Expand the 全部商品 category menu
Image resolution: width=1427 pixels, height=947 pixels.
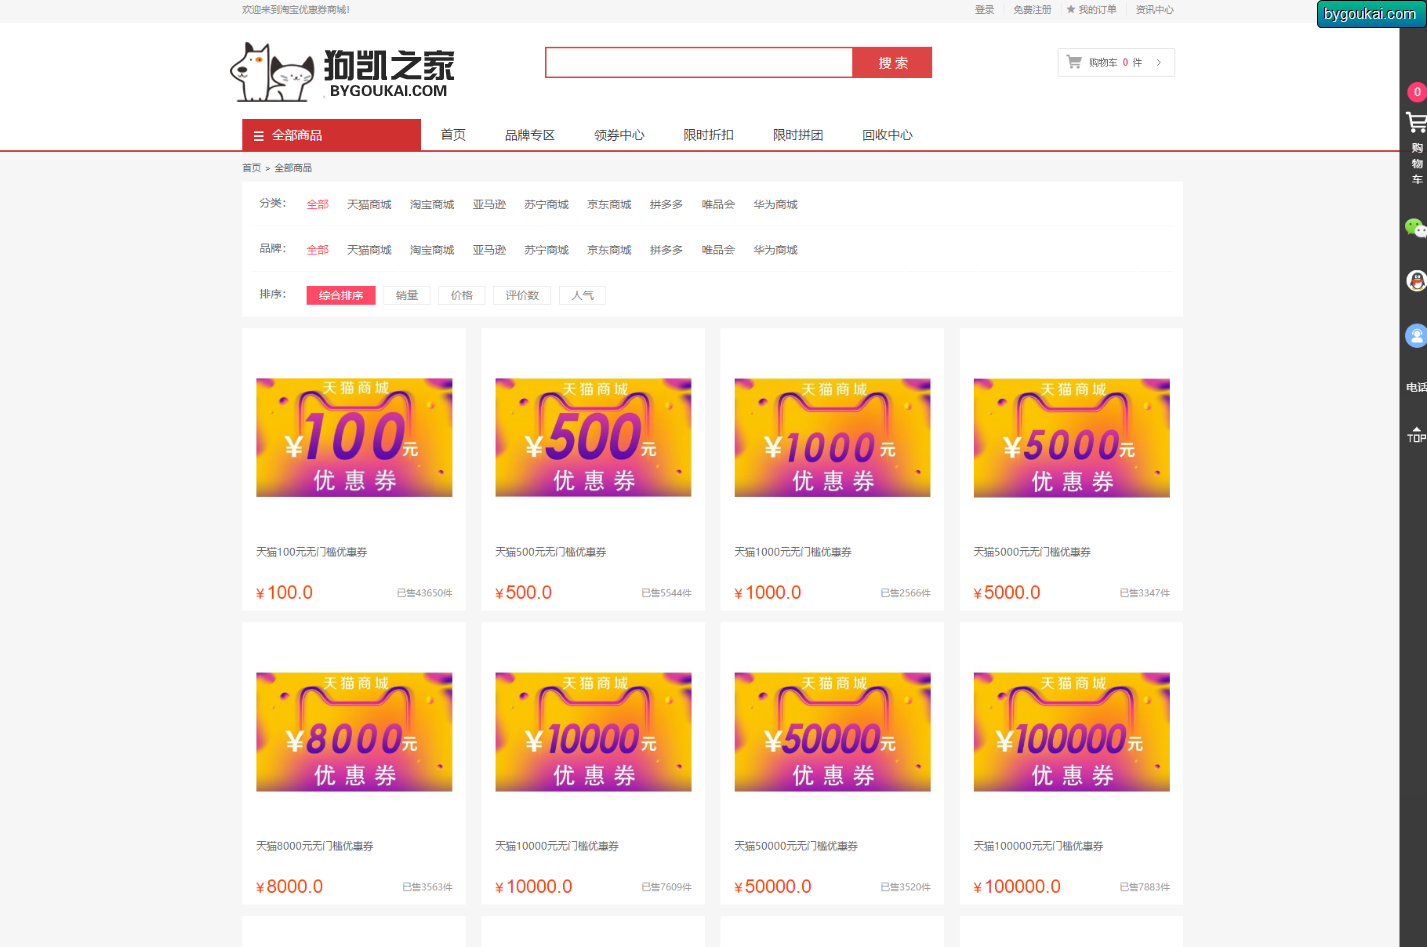331,135
